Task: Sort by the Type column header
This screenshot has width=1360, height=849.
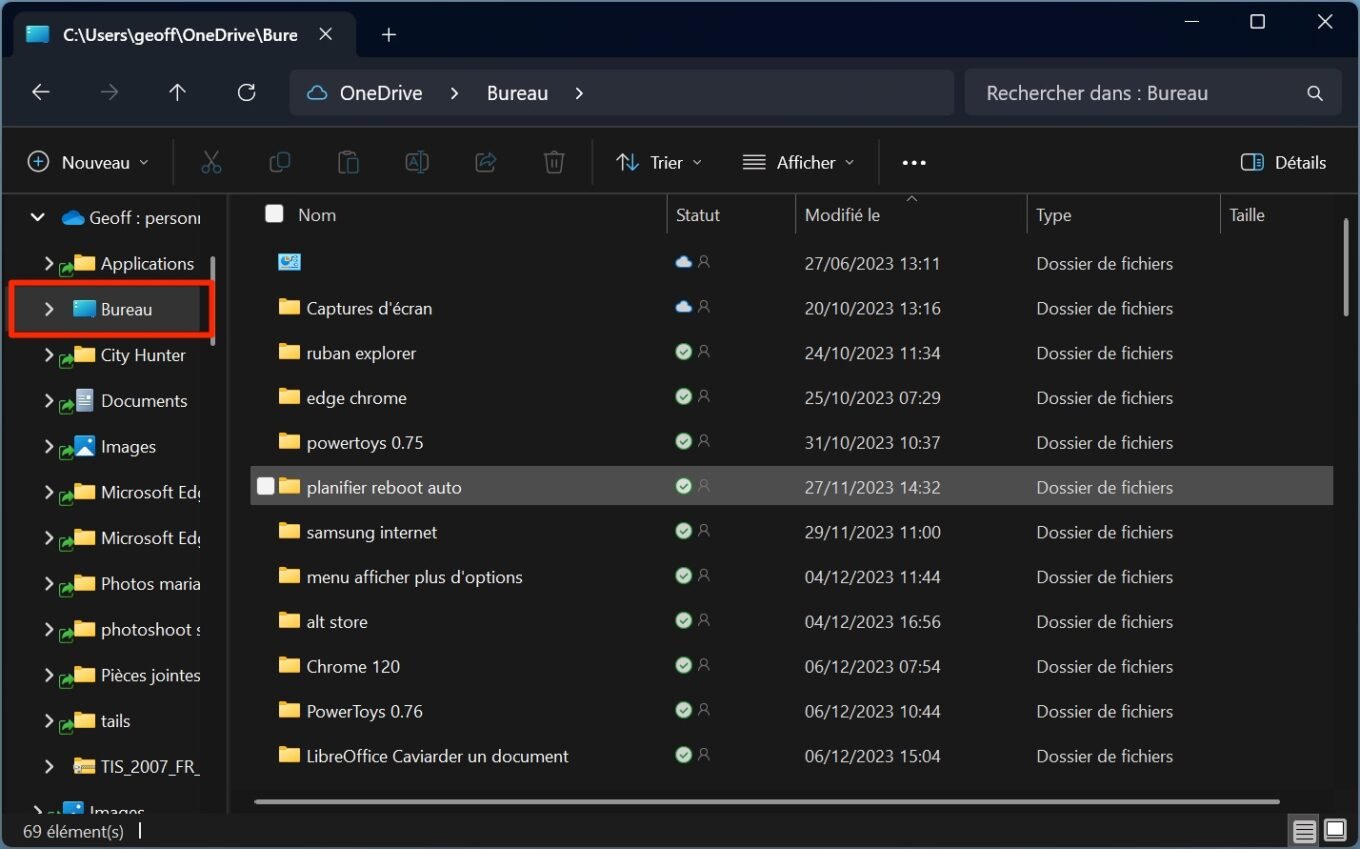Action: click(1054, 214)
